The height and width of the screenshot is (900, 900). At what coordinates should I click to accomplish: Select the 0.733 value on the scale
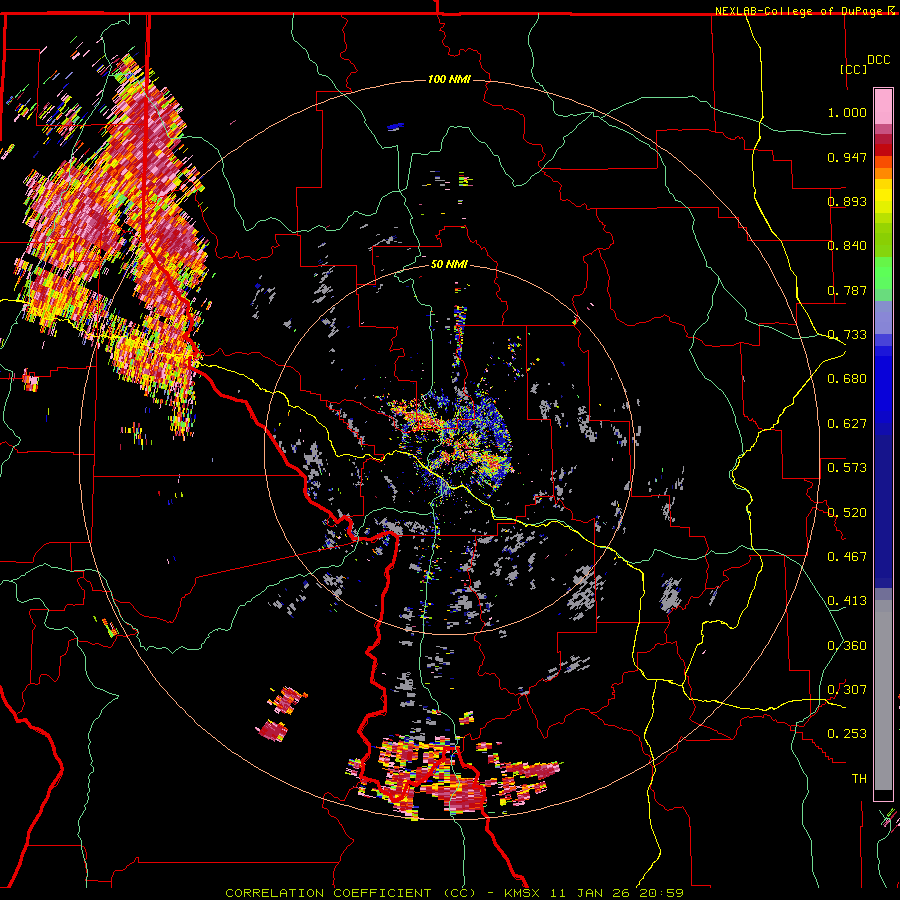(847, 335)
